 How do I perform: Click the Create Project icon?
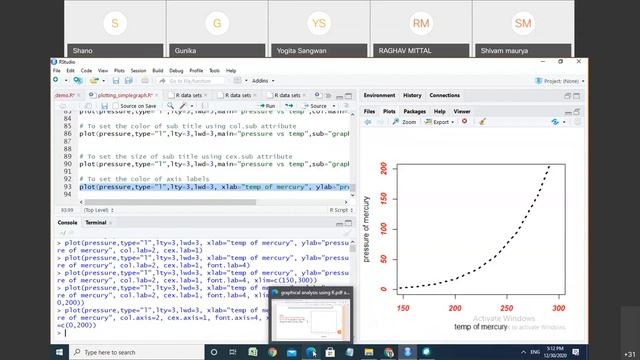pyautogui.click(x=78, y=81)
